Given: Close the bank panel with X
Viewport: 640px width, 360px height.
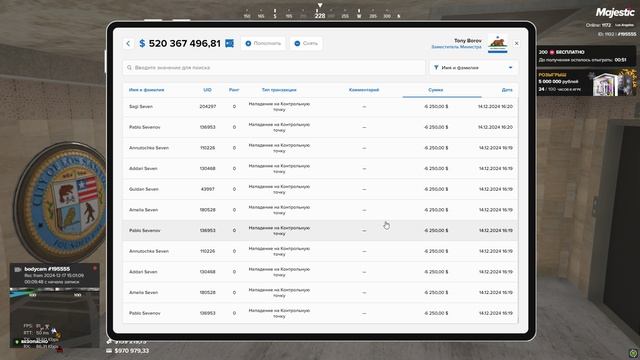Looking at the screenshot, I should pyautogui.click(x=516, y=43).
